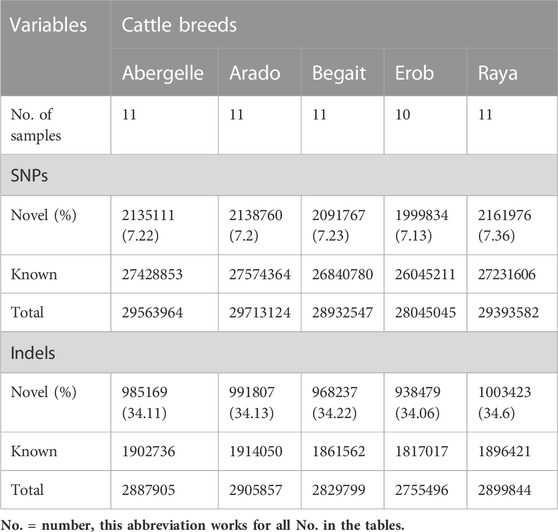Click the table footnote about No. abbreviation
Viewport: 558px width, 532px height.
coord(202,525)
